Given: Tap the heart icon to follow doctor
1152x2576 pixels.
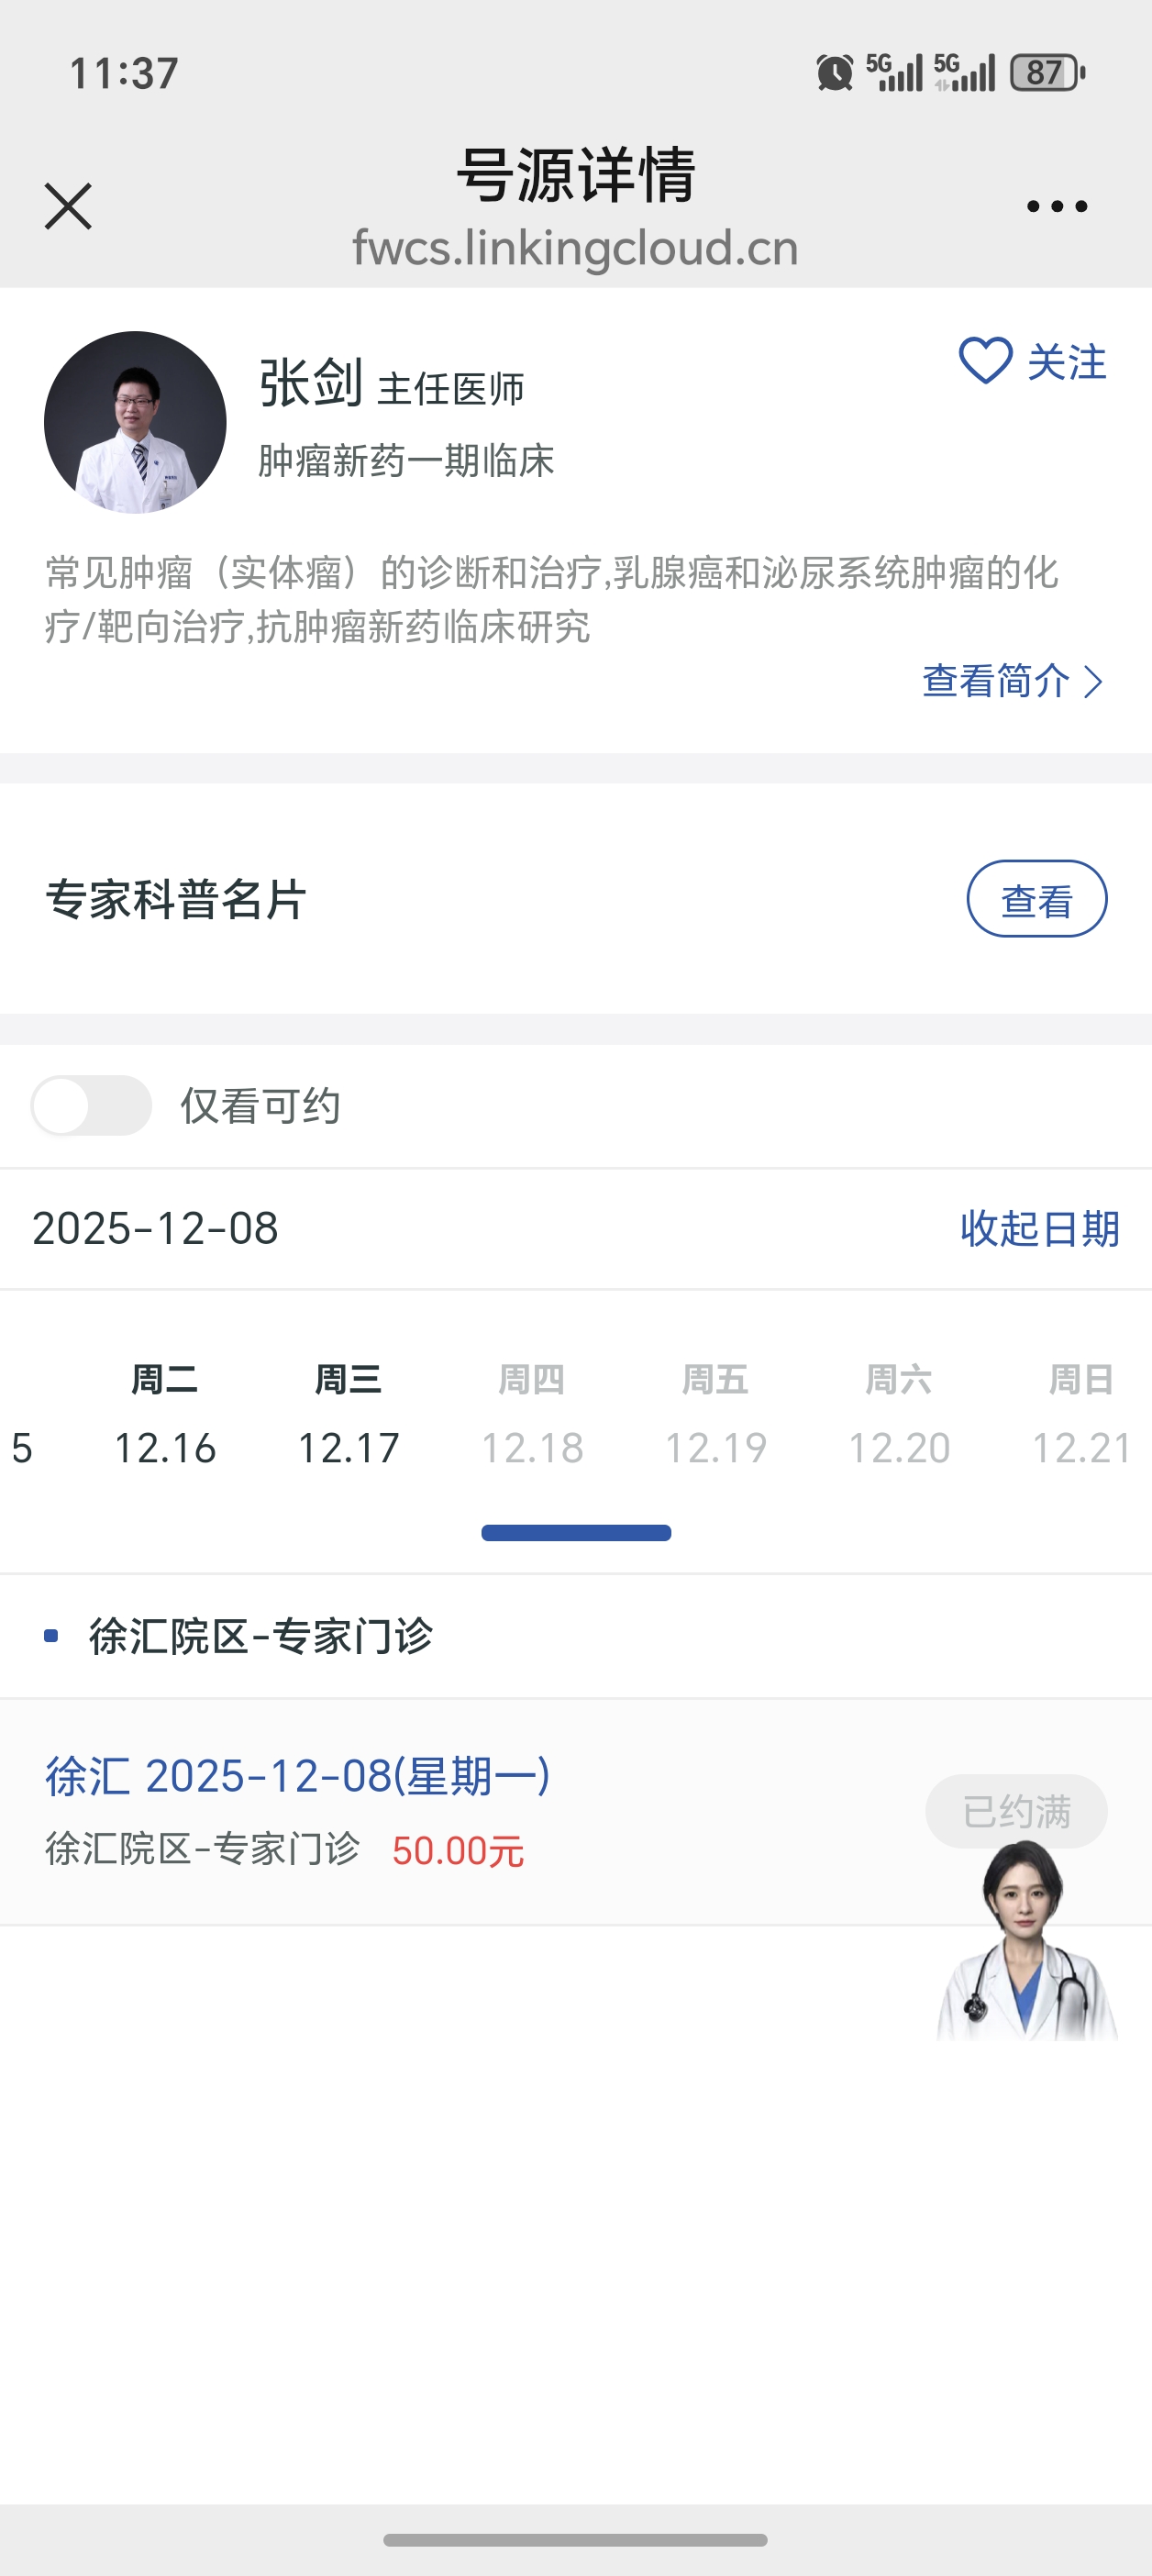Looking at the screenshot, I should point(986,361).
